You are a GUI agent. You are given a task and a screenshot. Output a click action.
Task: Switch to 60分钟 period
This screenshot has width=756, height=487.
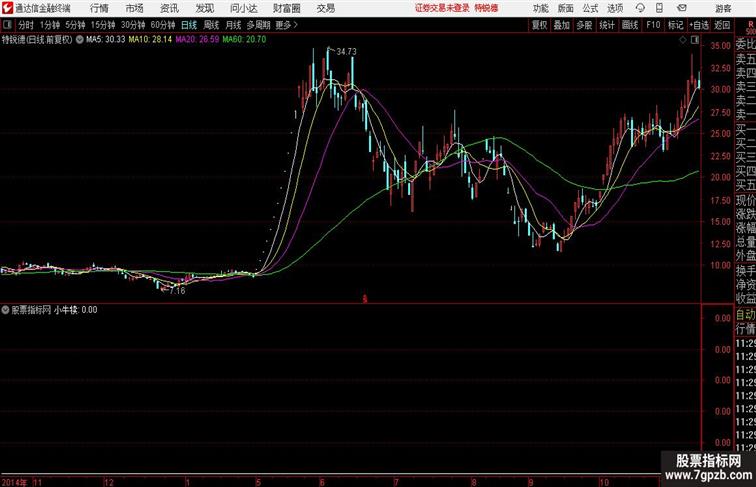click(163, 25)
